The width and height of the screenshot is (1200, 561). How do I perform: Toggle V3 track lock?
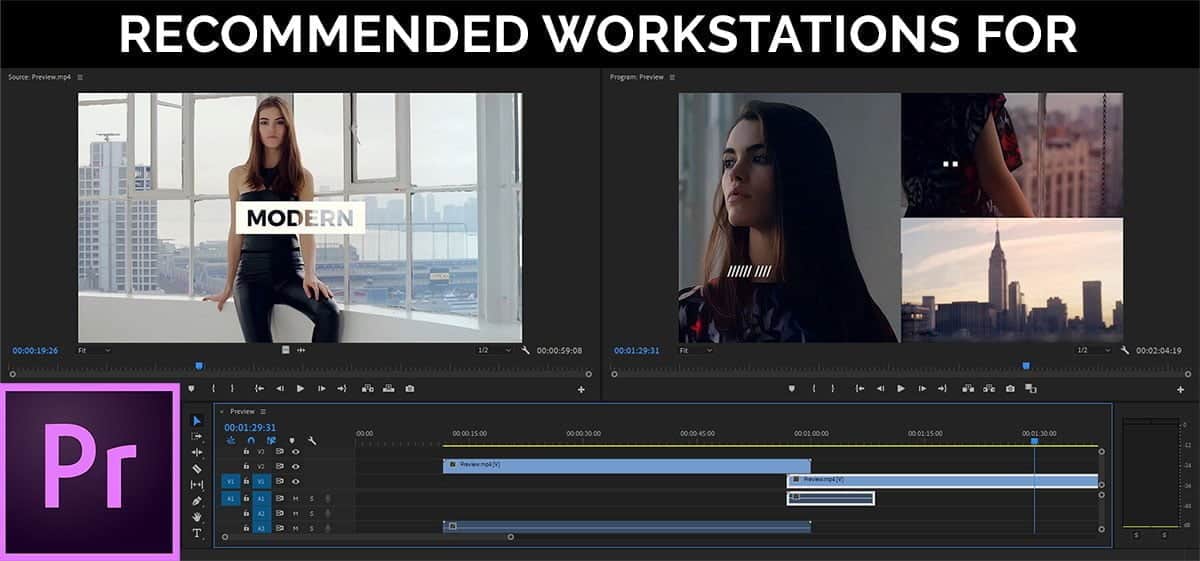point(246,452)
